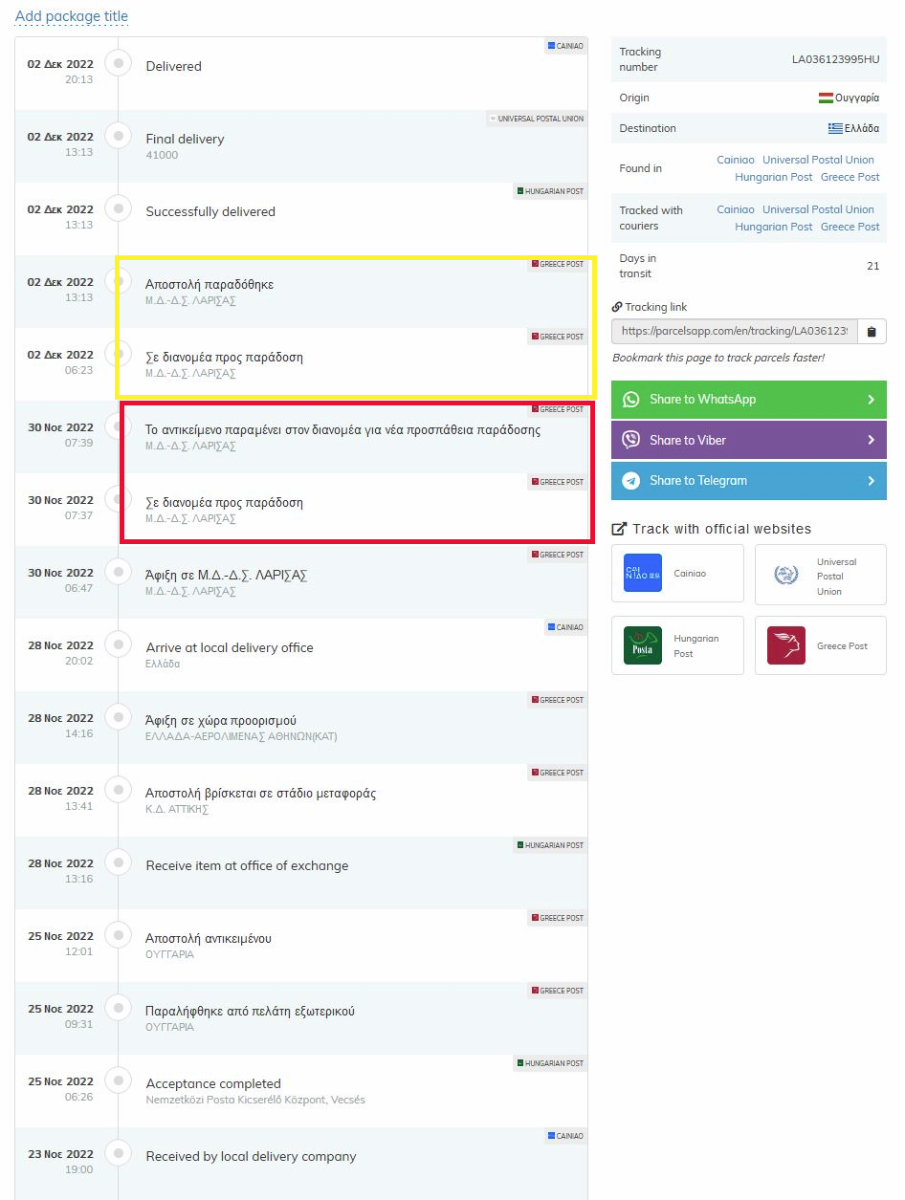Viewport: 905px width, 1200px height.
Task: Click the CAINIAO tag on Delivered event
Action: click(x=565, y=46)
